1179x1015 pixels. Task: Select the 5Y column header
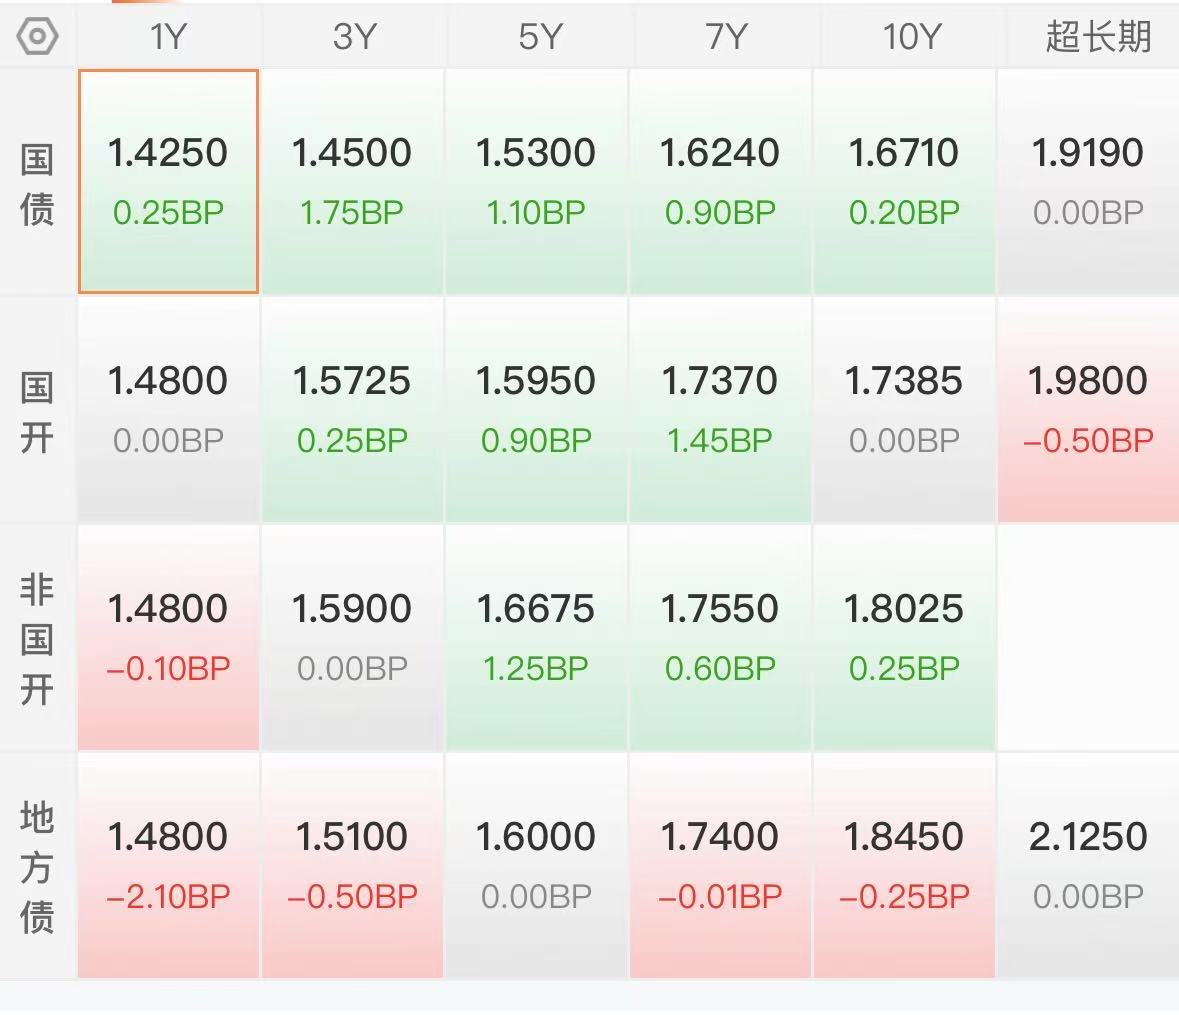click(539, 36)
